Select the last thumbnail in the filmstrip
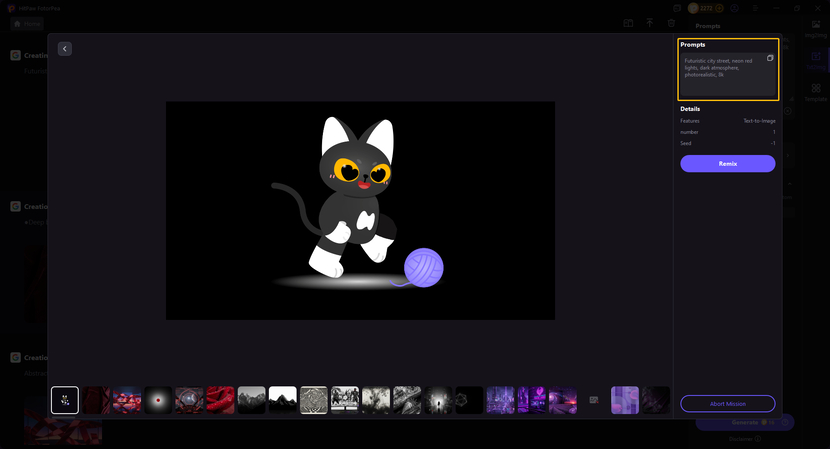 point(656,400)
